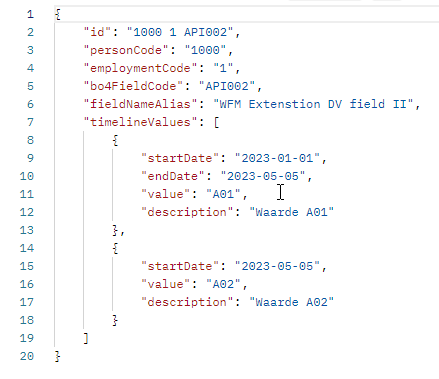This screenshot has height=379, width=439.
Task: Click the text "Waarde A01"
Action: click(292, 212)
